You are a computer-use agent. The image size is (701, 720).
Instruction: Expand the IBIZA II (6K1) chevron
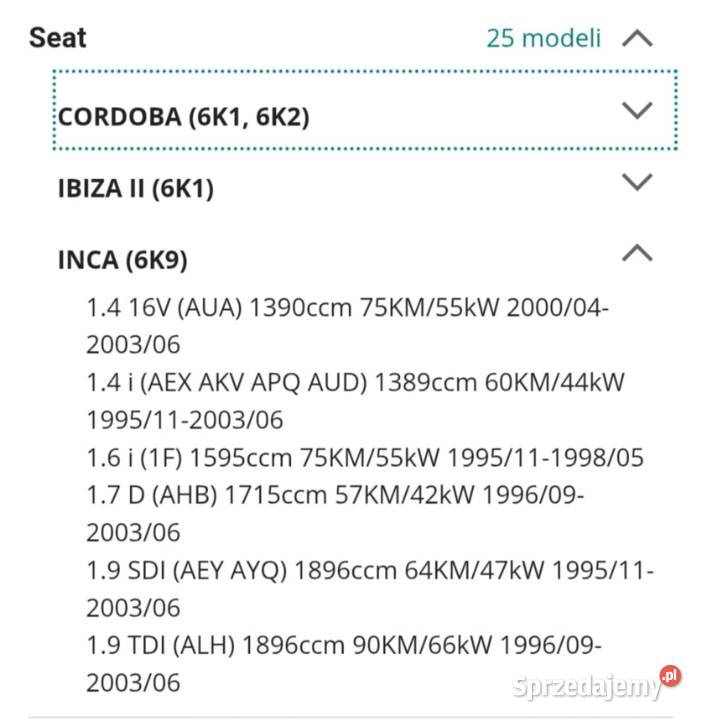[637, 183]
